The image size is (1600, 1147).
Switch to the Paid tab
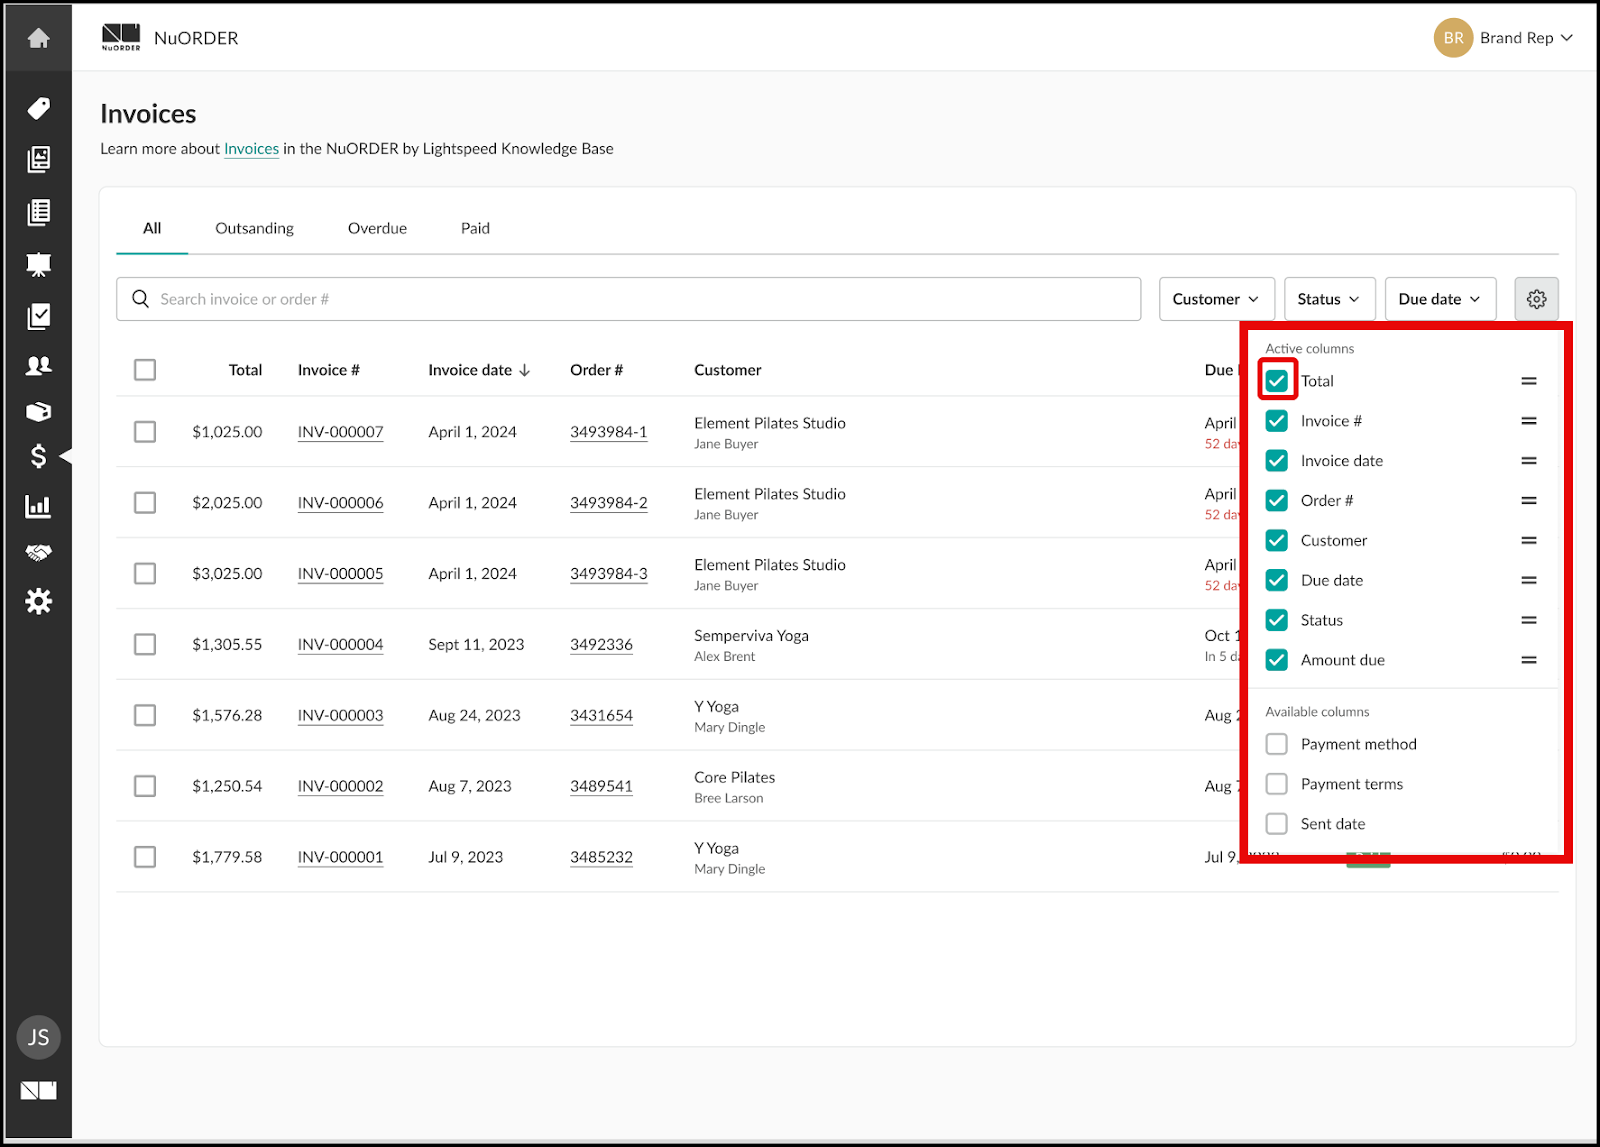[475, 228]
